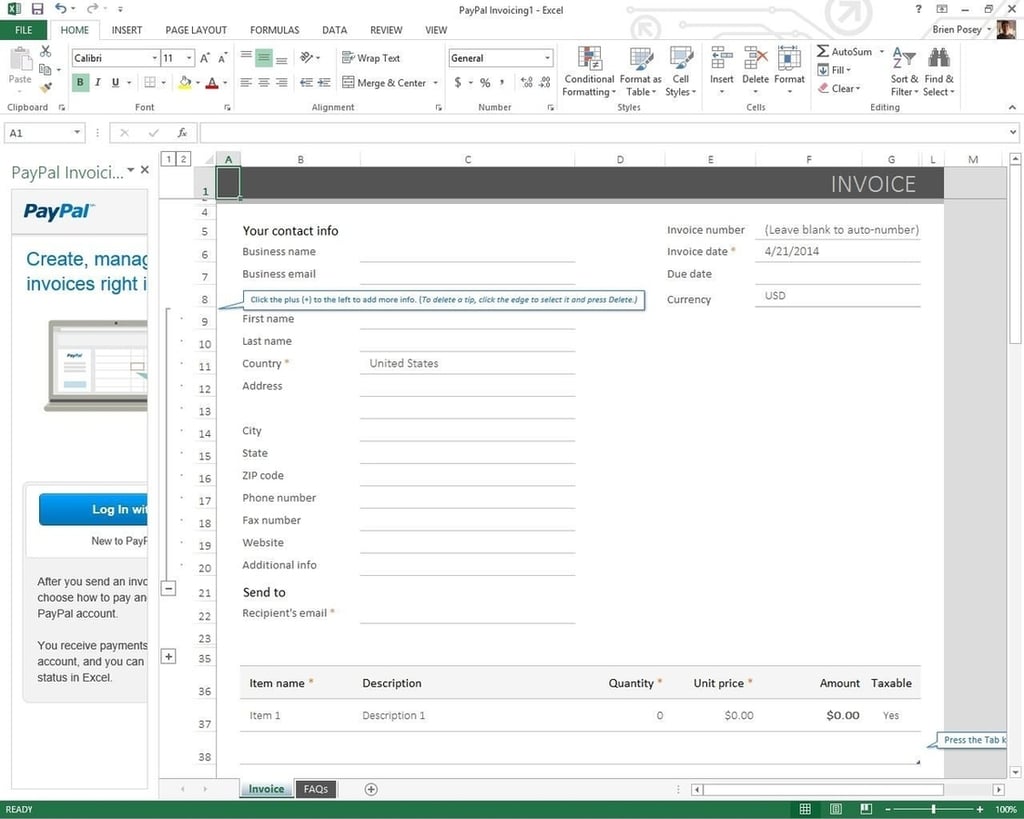The height and width of the screenshot is (819, 1024).
Task: Apply percent style format
Action: (485, 82)
